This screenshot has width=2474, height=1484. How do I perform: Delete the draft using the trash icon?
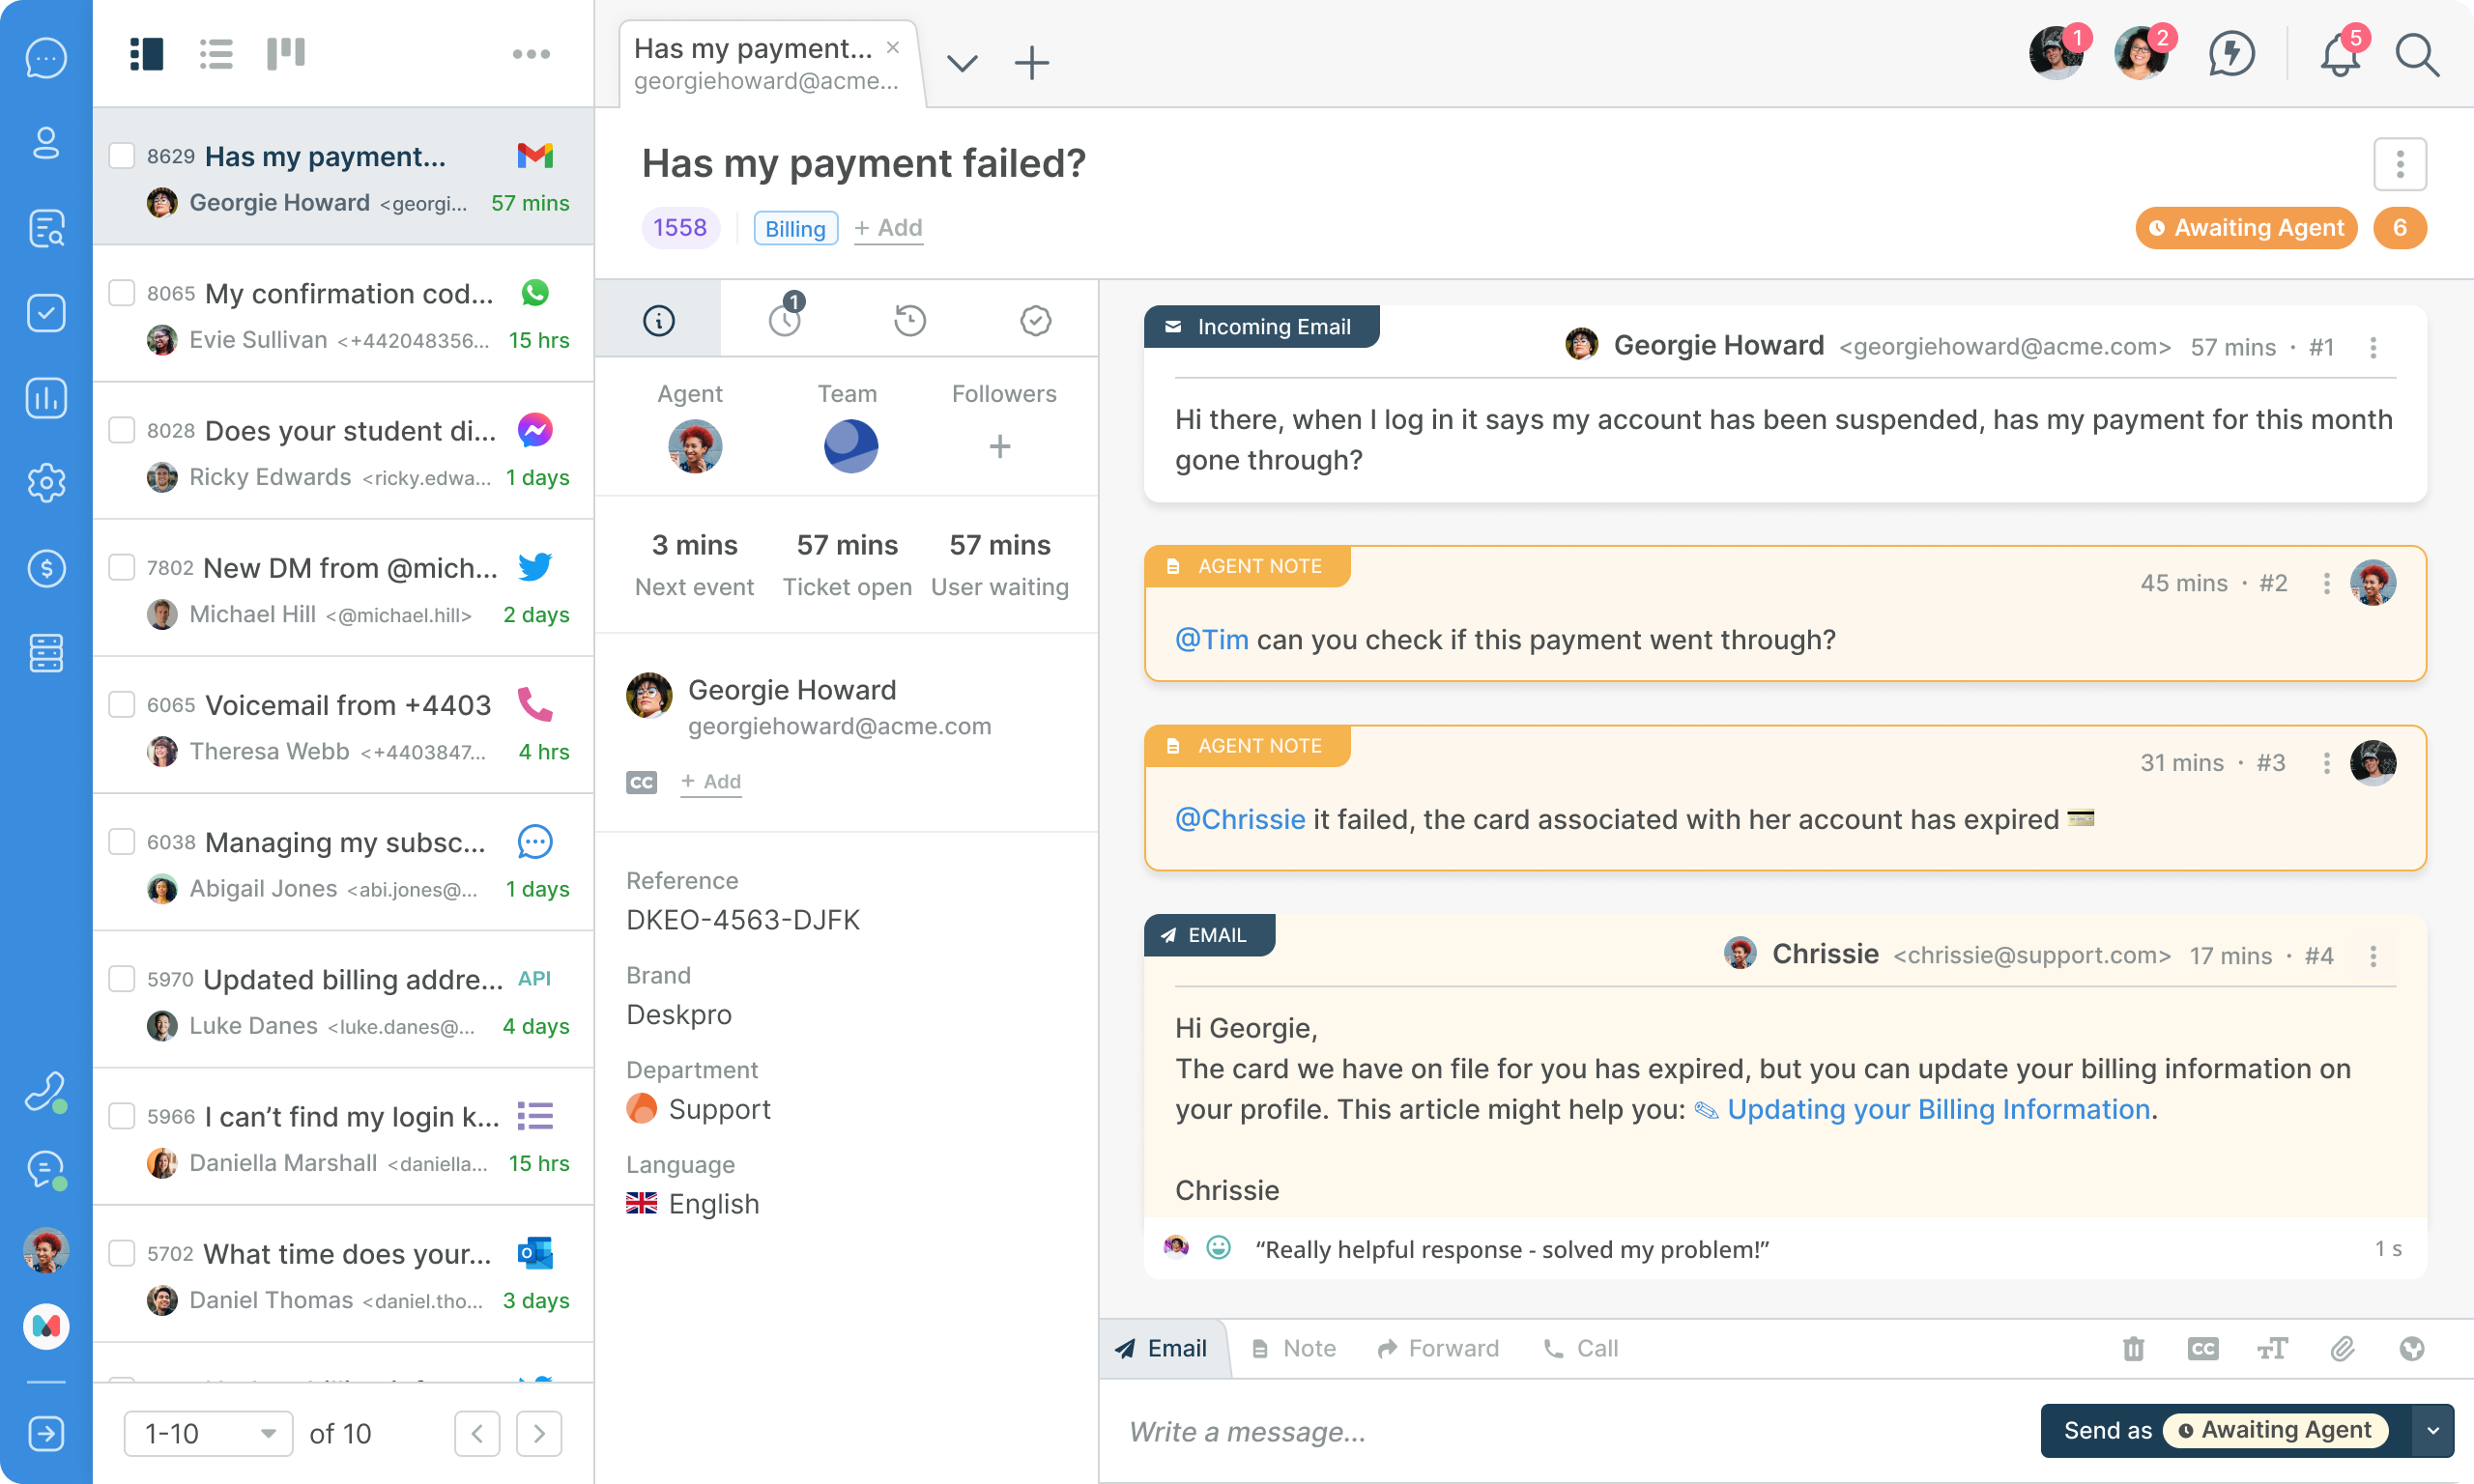click(2135, 1349)
